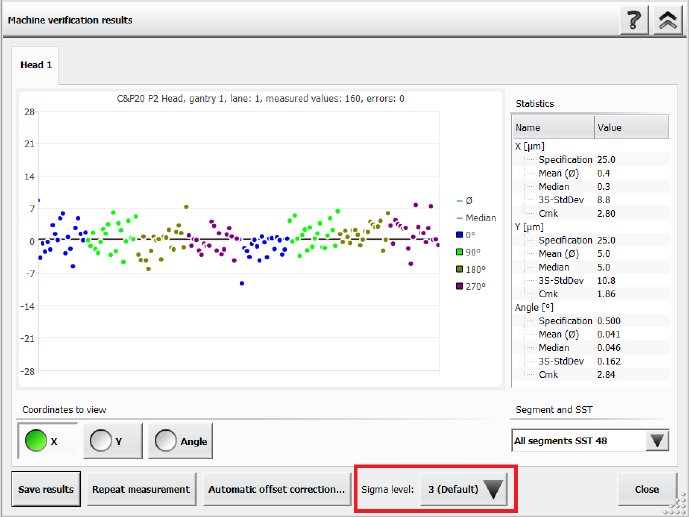Click the Ø mean legend entry

coord(464,201)
